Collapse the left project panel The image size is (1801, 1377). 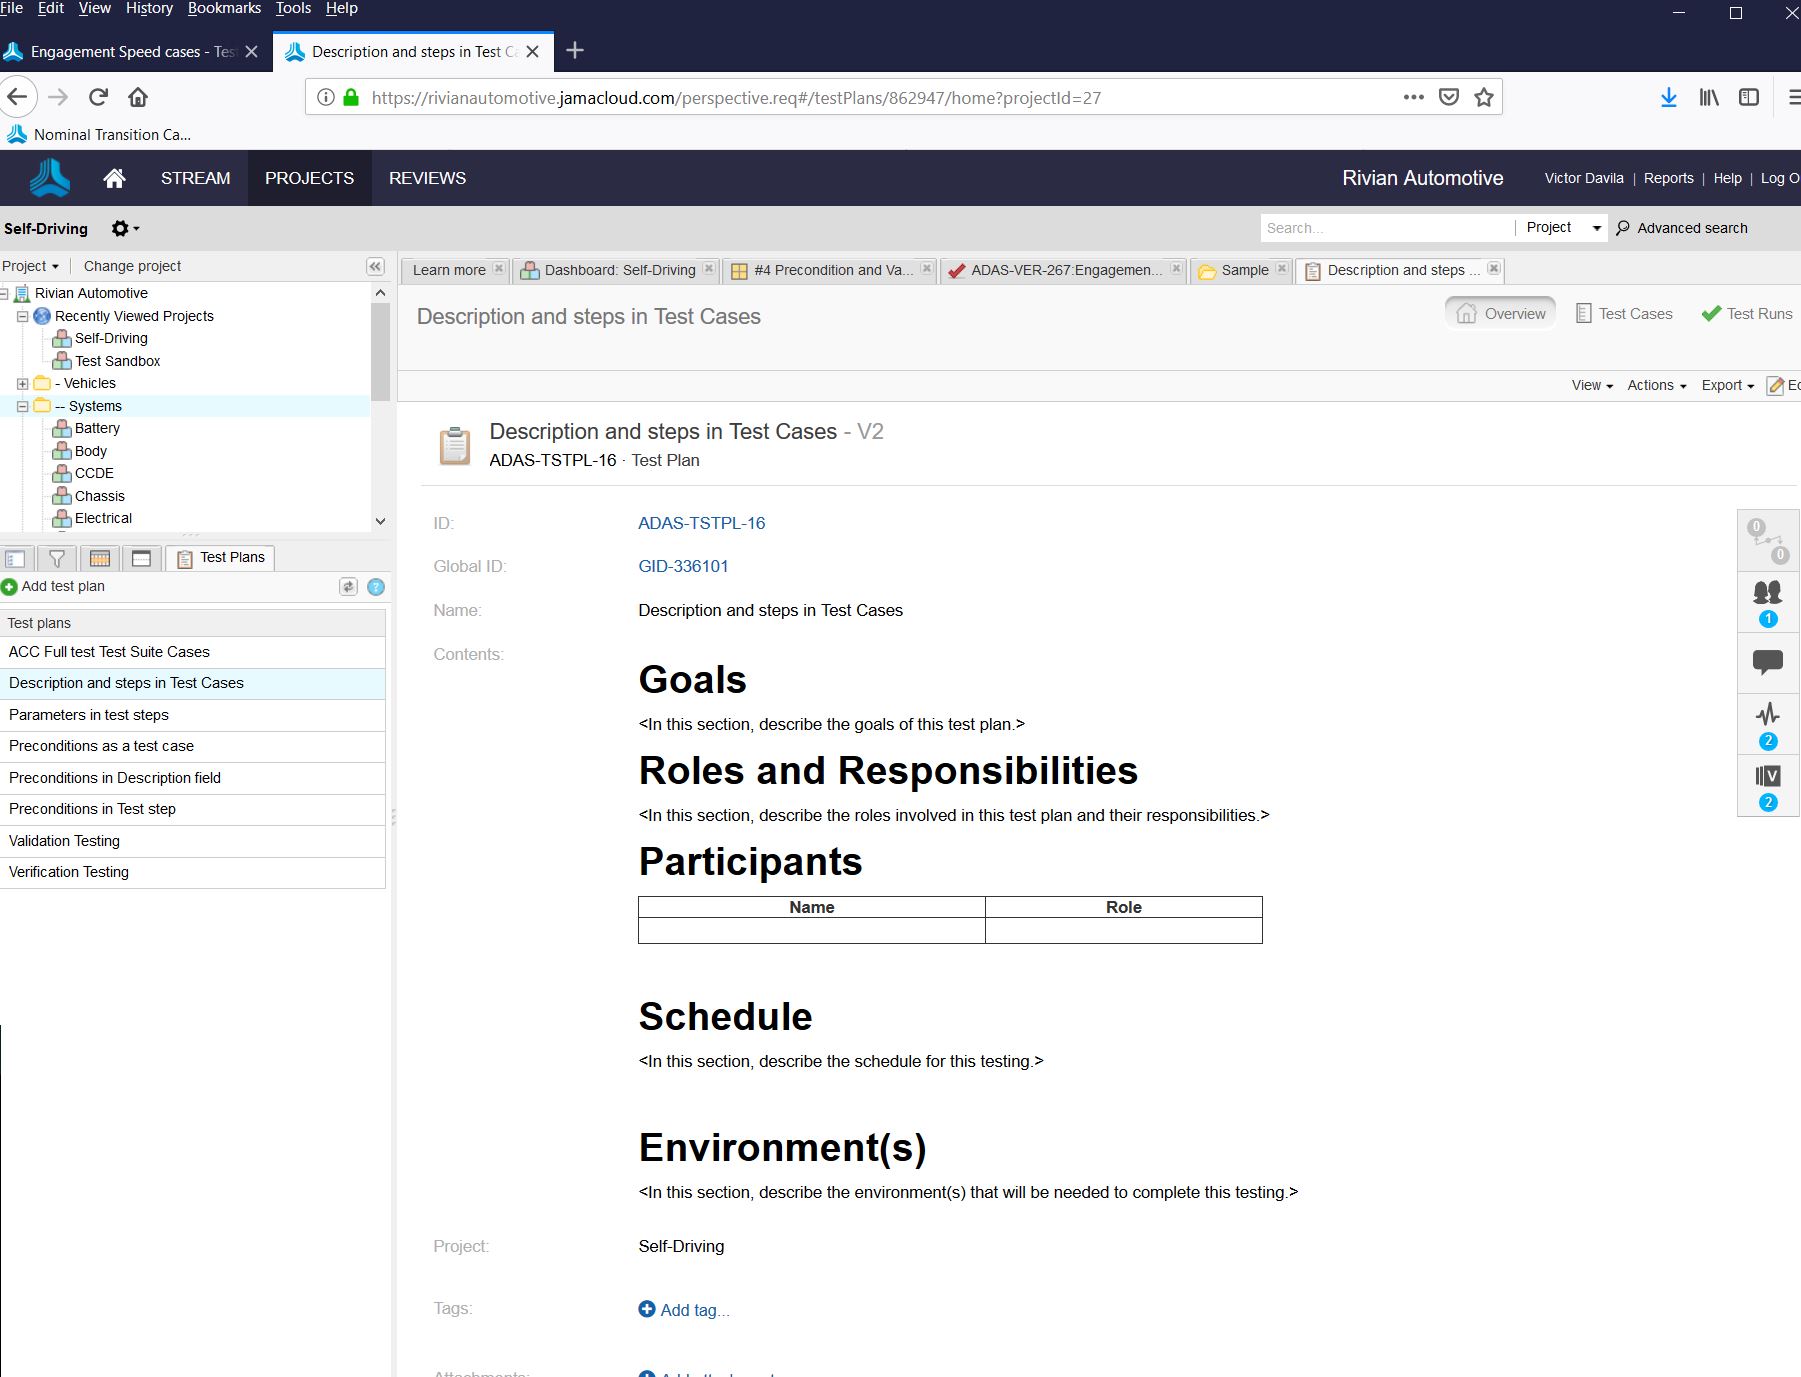[375, 266]
